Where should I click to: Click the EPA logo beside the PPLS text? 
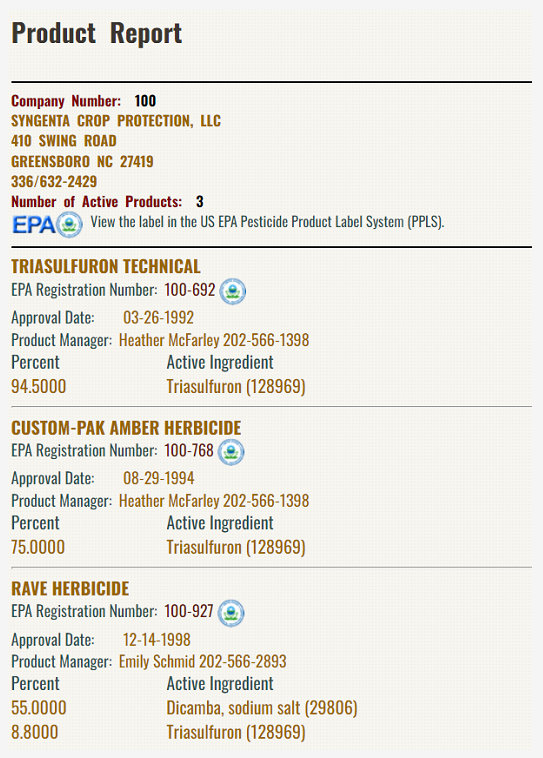click(x=47, y=225)
